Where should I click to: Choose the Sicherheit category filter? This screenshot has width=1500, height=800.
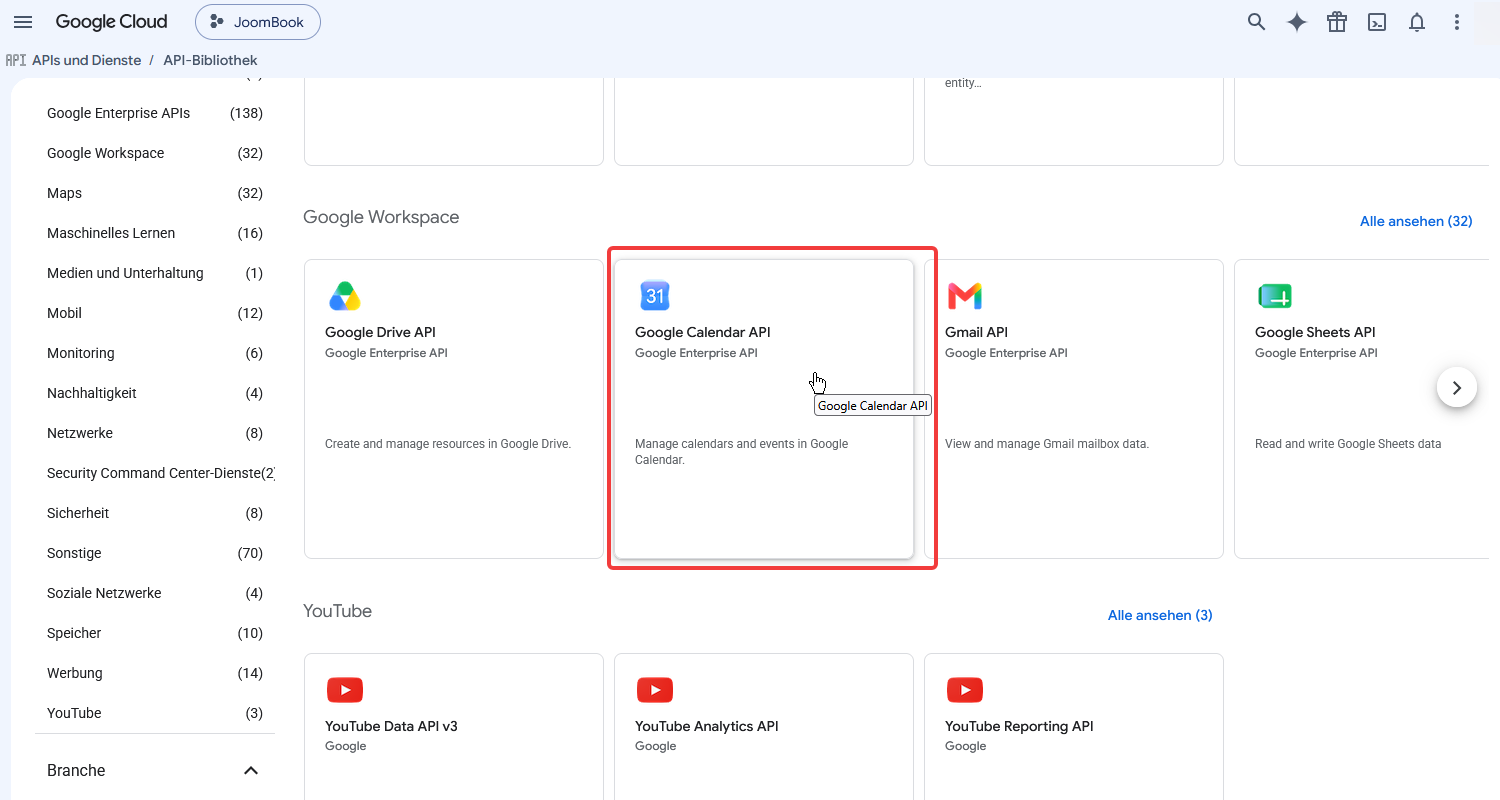[155, 513]
